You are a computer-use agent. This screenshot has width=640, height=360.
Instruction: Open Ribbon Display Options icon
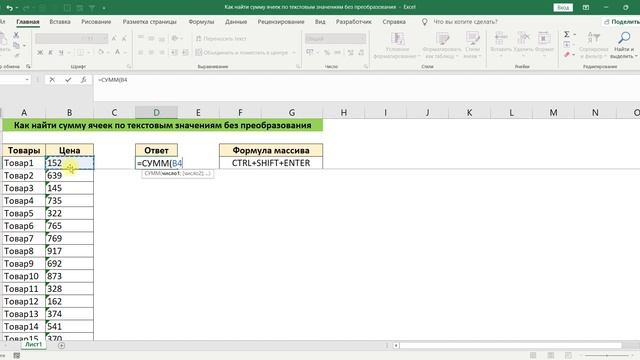[586, 7]
